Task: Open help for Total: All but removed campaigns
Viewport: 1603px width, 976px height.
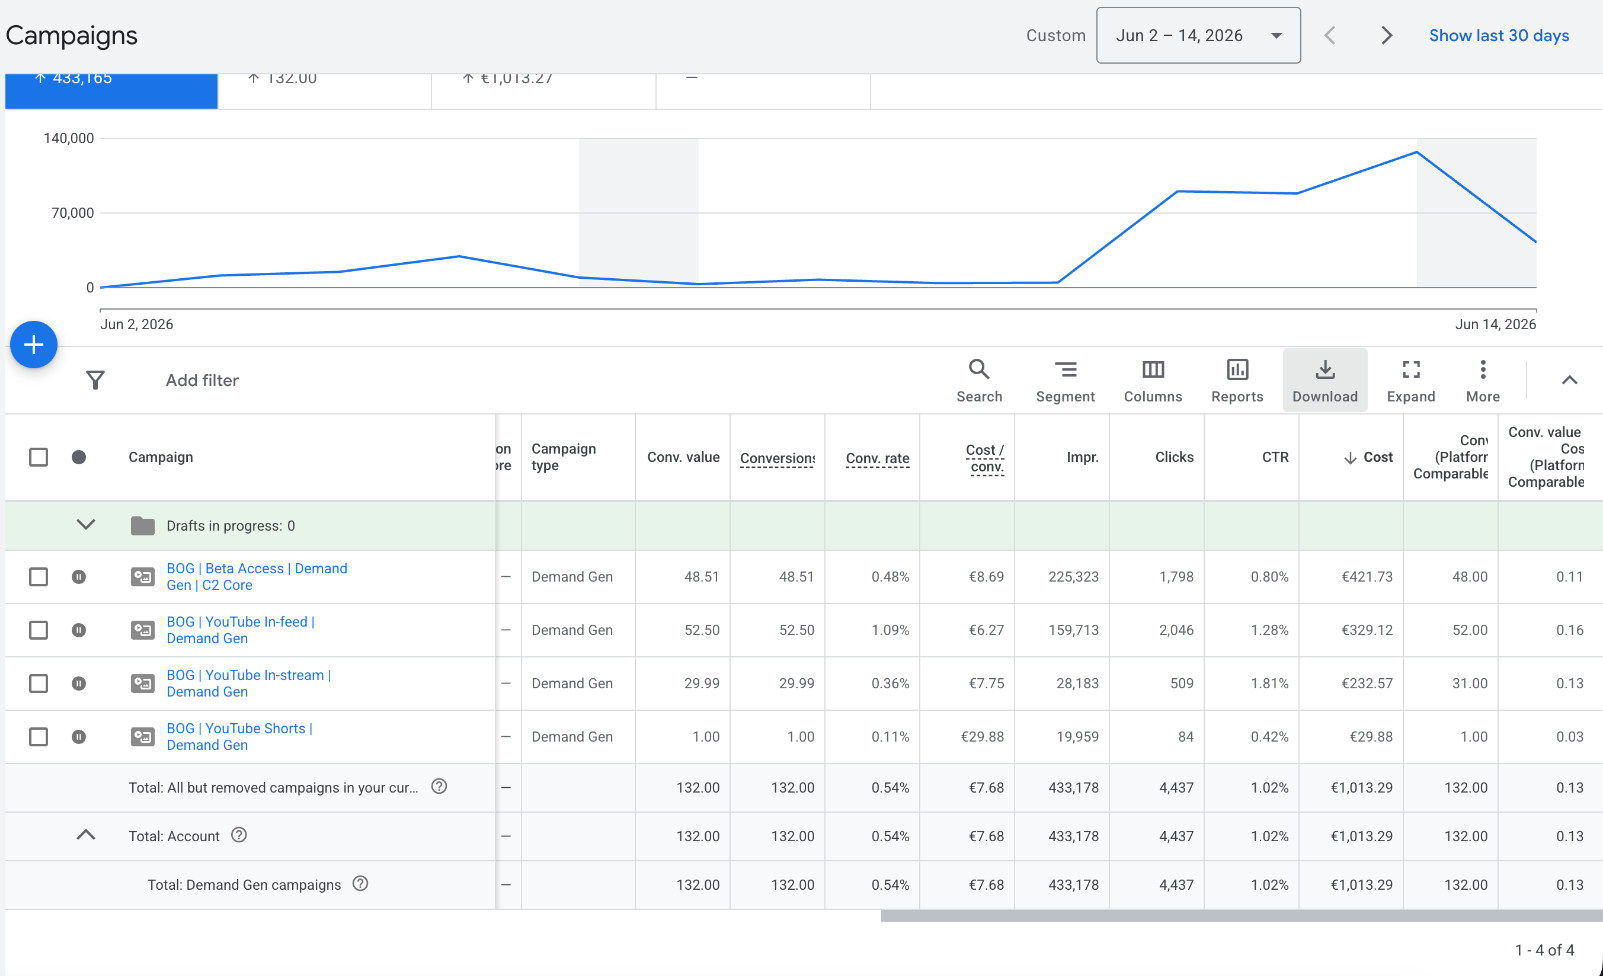Action: click(x=439, y=786)
